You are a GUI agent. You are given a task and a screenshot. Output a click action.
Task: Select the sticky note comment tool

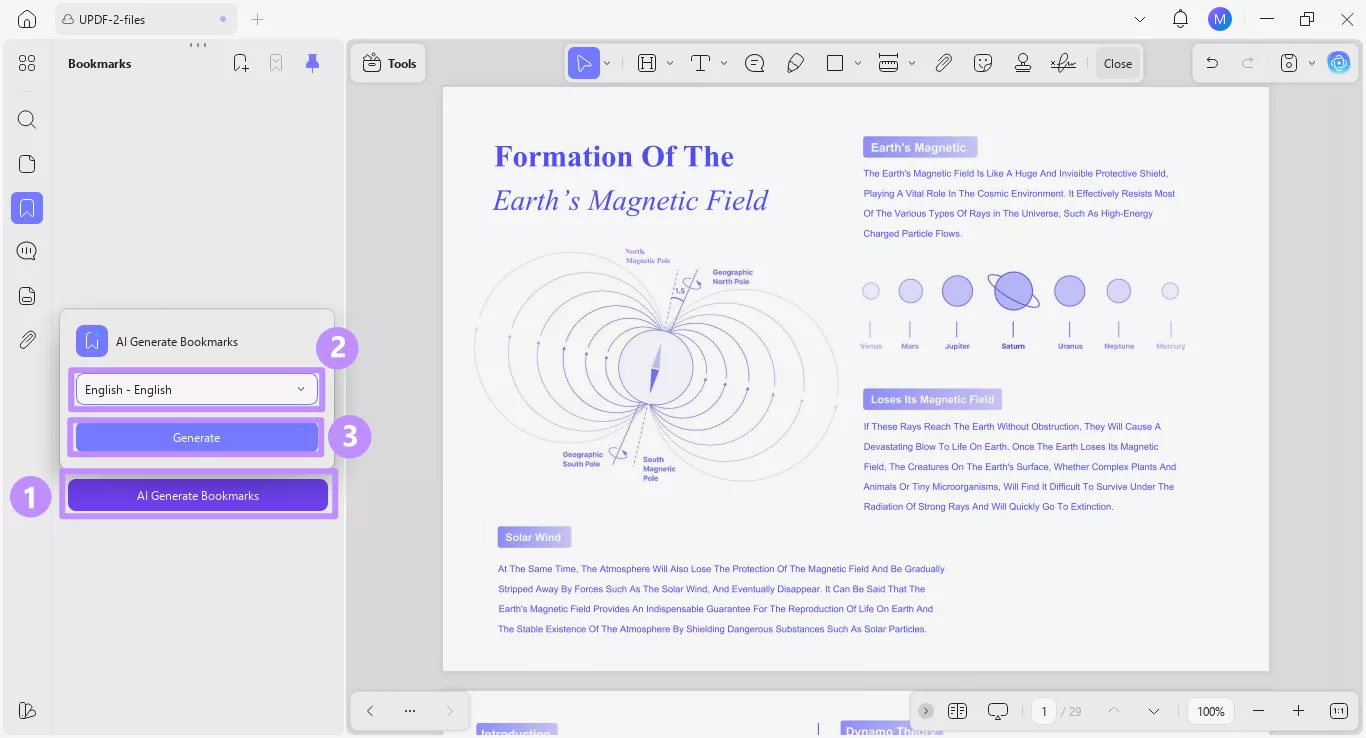[755, 63]
